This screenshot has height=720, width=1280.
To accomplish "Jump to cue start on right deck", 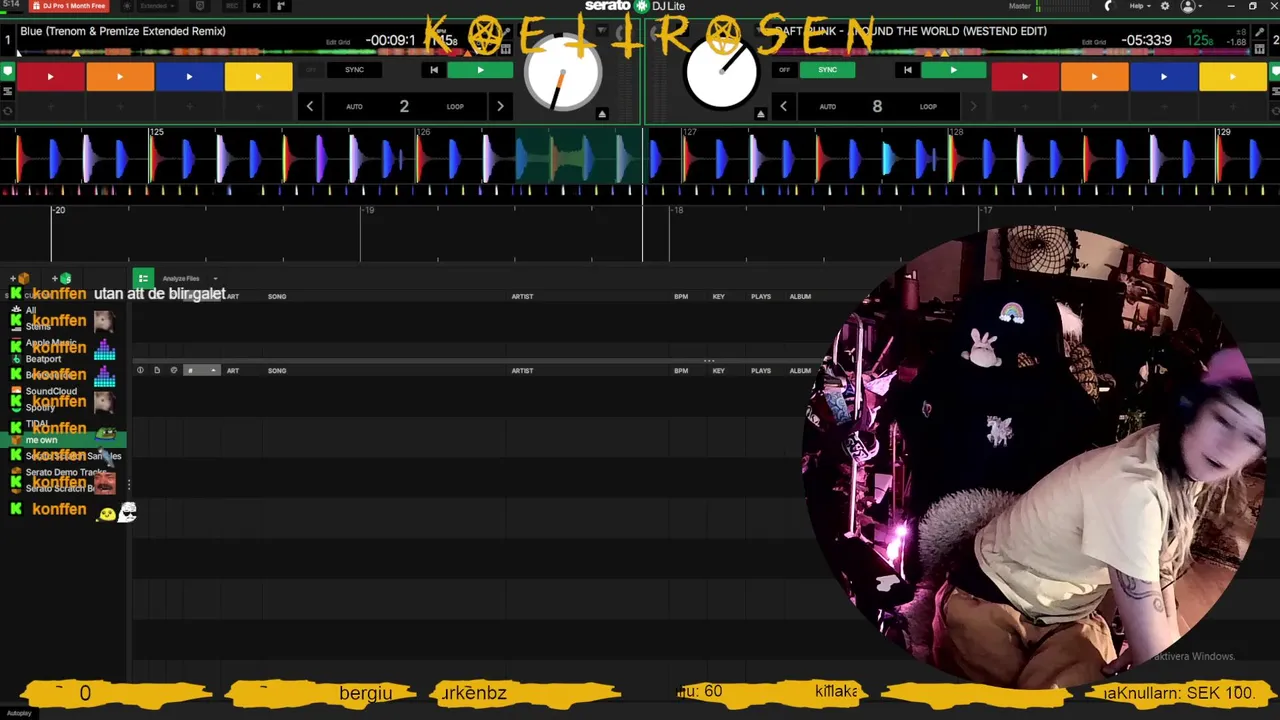I will pyautogui.click(x=907, y=70).
